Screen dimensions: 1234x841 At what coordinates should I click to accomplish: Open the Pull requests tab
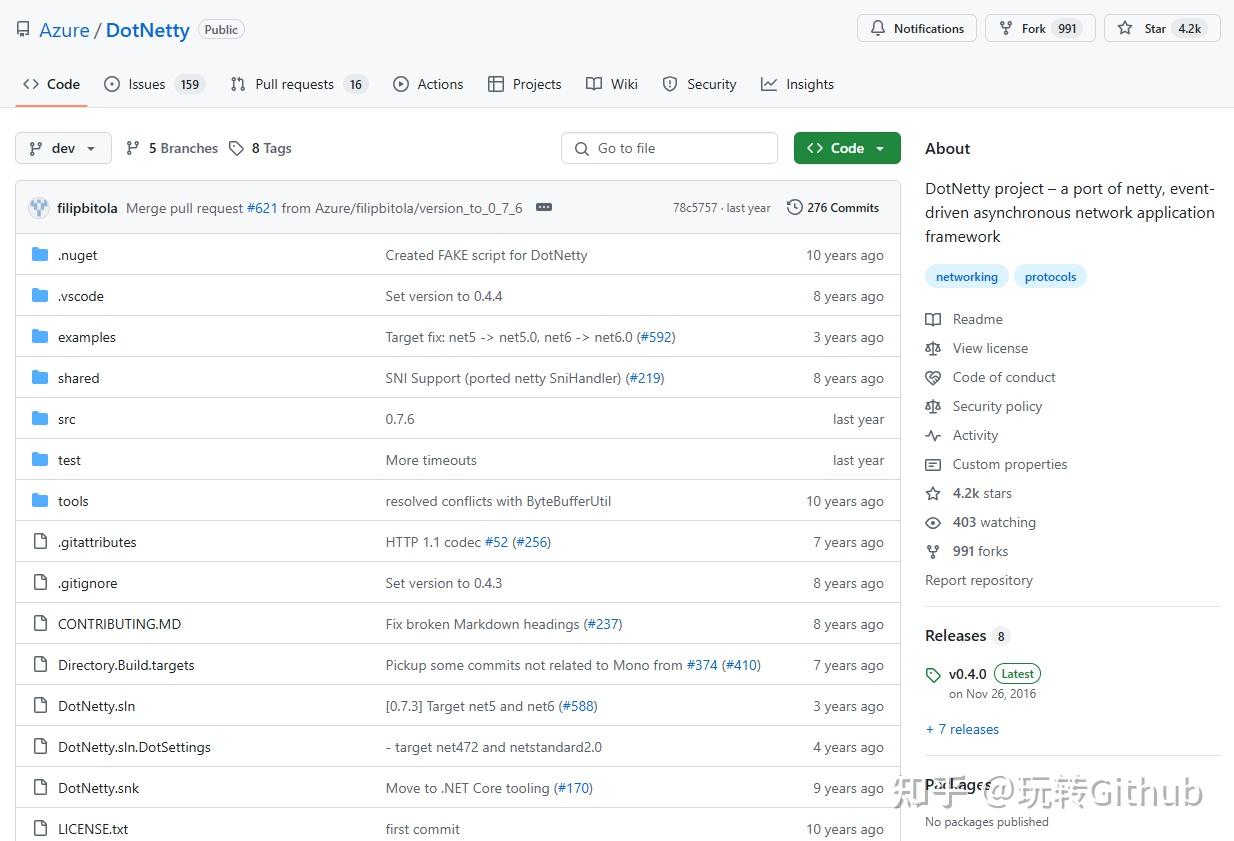coord(294,84)
